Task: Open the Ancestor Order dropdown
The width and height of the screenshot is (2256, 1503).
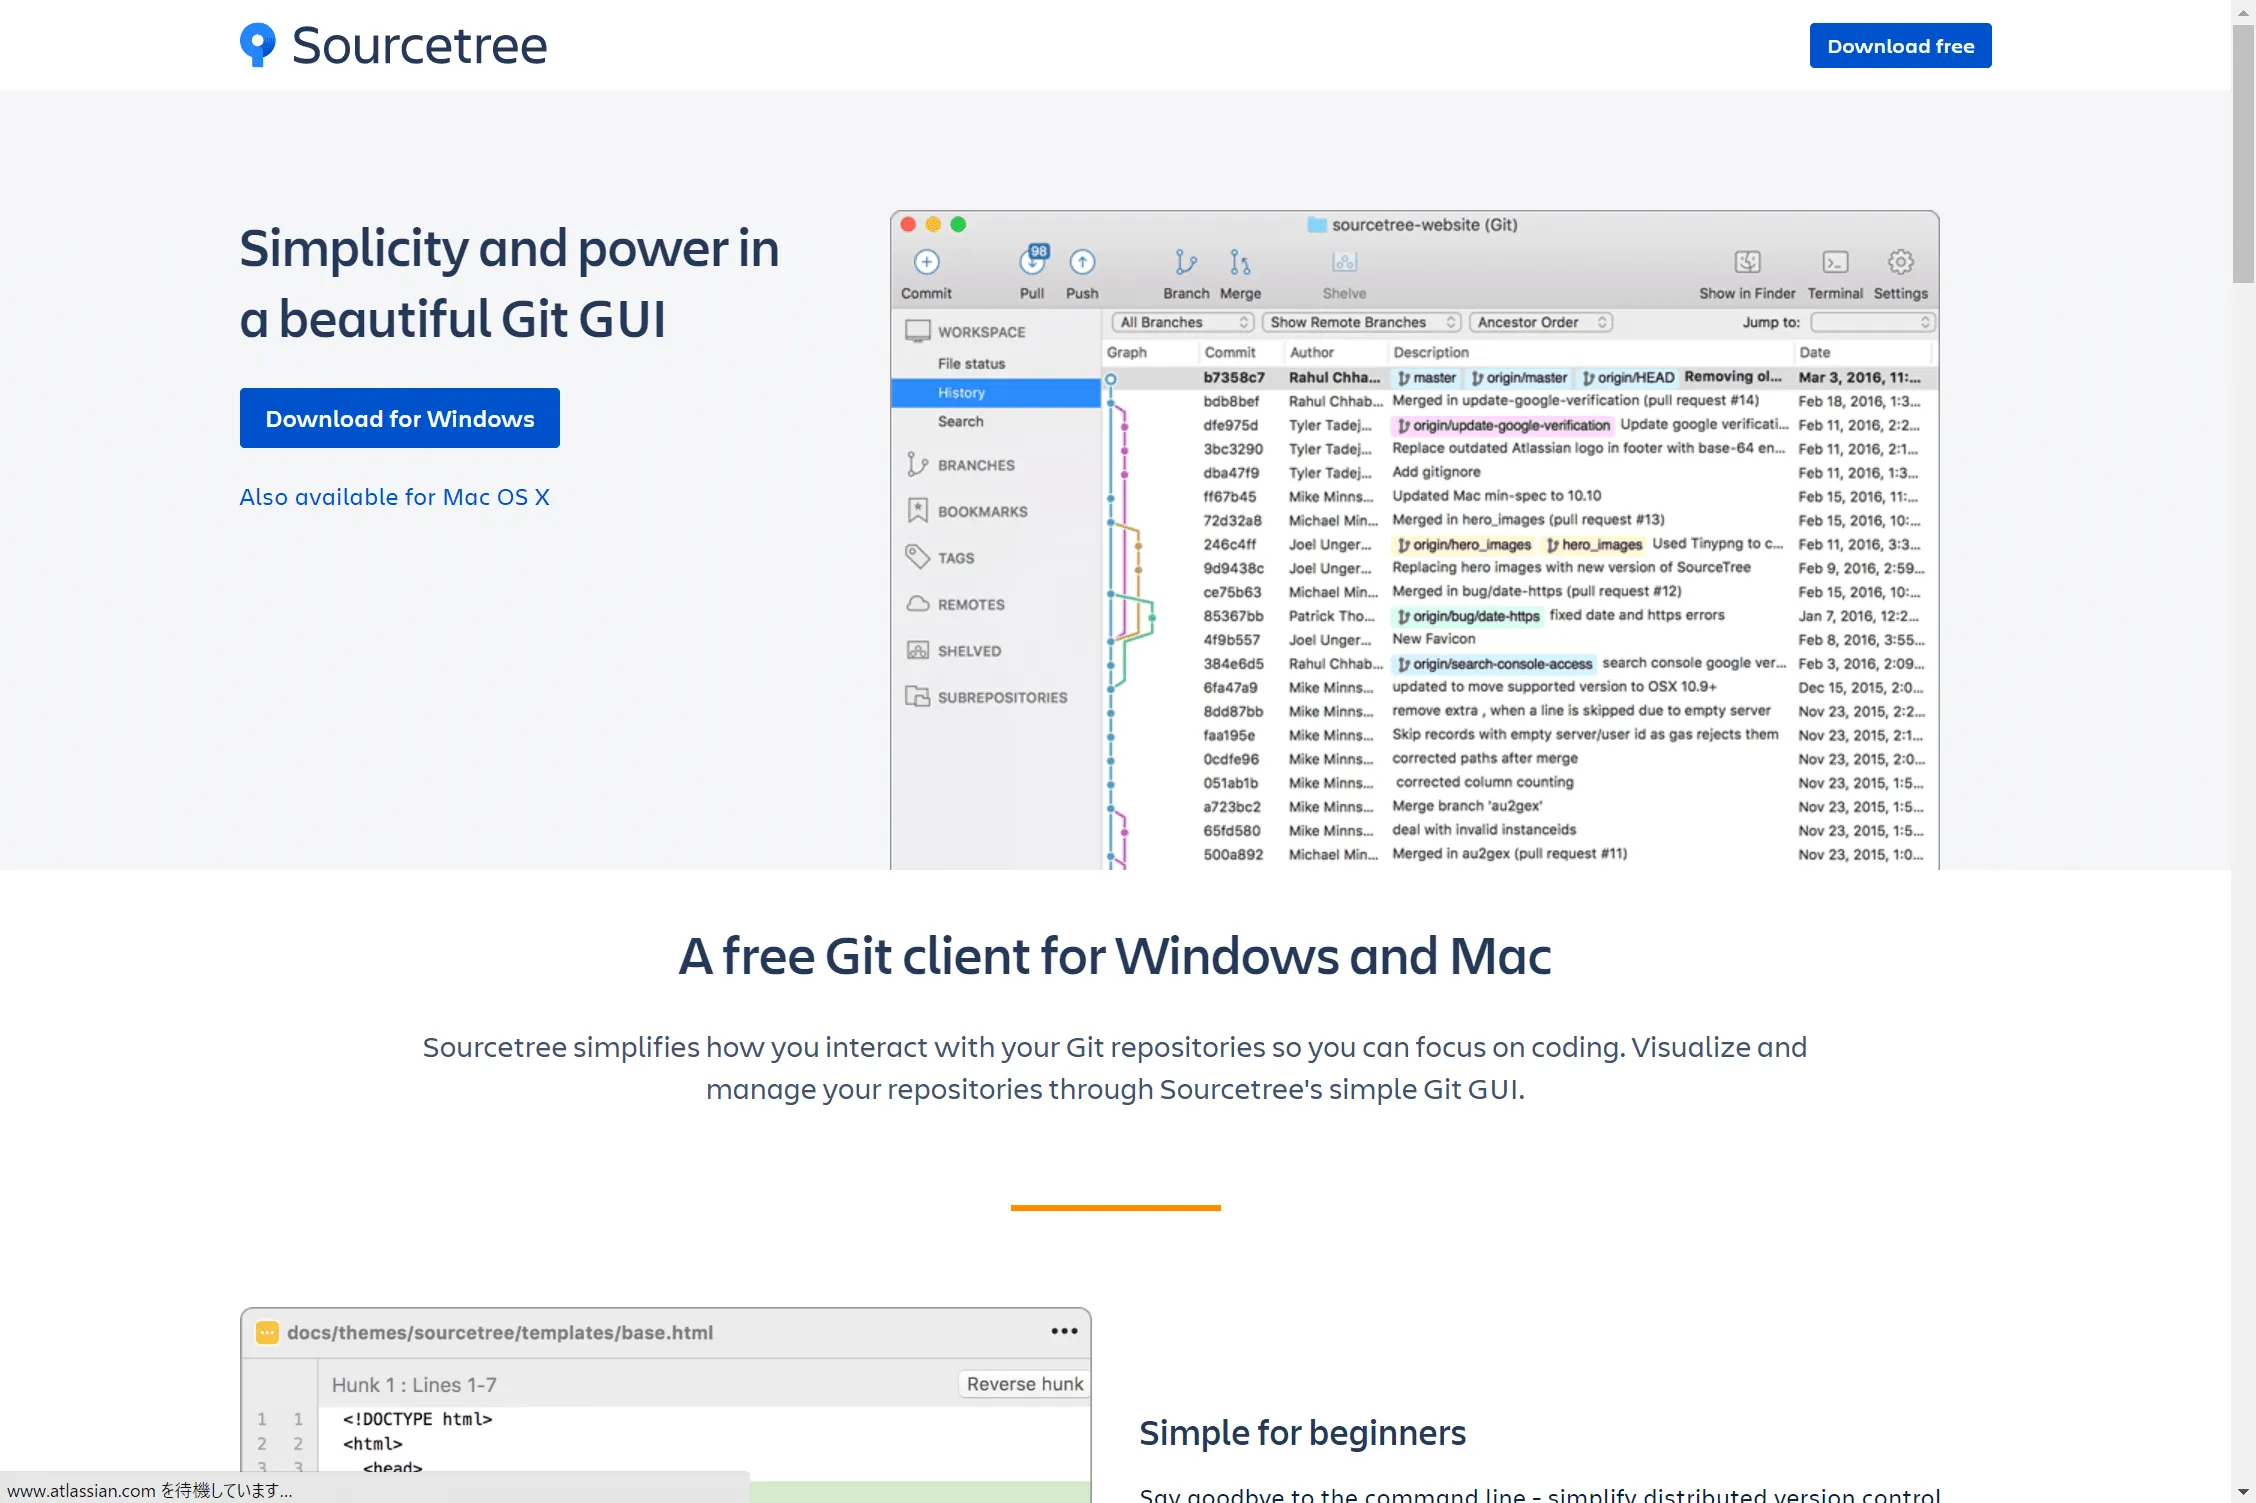Action: tap(1540, 322)
